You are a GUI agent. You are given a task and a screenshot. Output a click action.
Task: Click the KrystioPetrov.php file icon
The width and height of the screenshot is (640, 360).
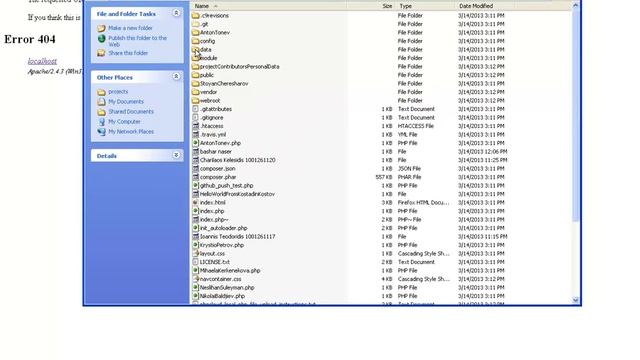coord(196,245)
